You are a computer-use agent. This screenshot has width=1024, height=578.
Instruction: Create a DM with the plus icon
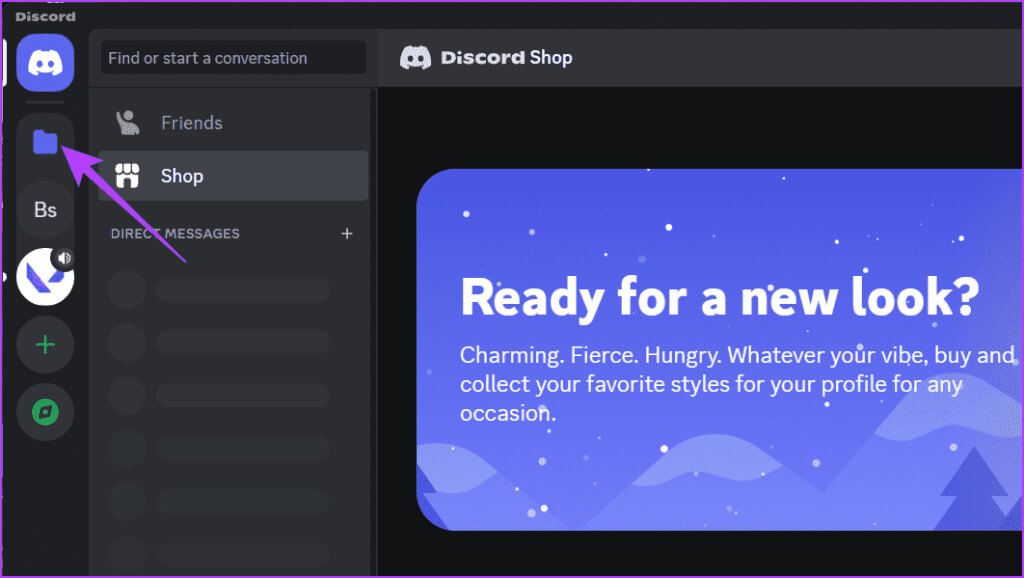click(x=347, y=233)
